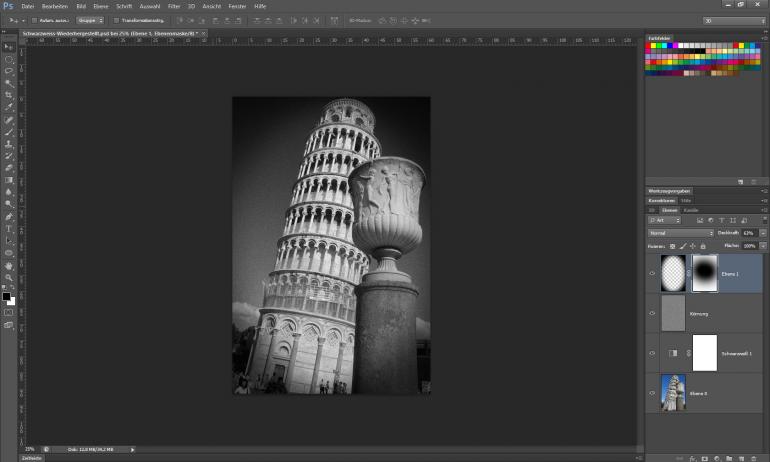Open Layers panel flyout menu
The image size is (770, 462).
click(x=764, y=210)
